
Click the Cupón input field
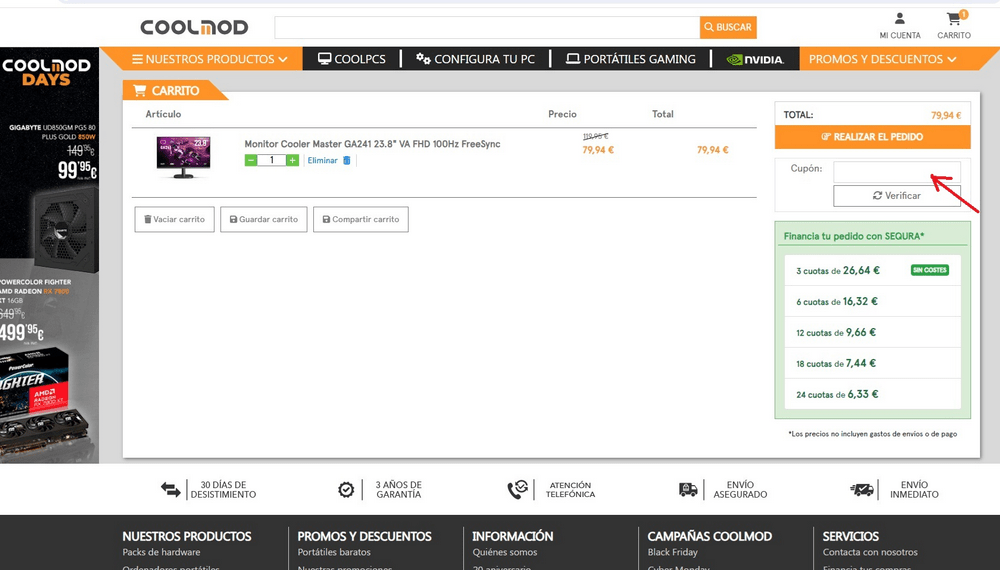tap(897, 171)
